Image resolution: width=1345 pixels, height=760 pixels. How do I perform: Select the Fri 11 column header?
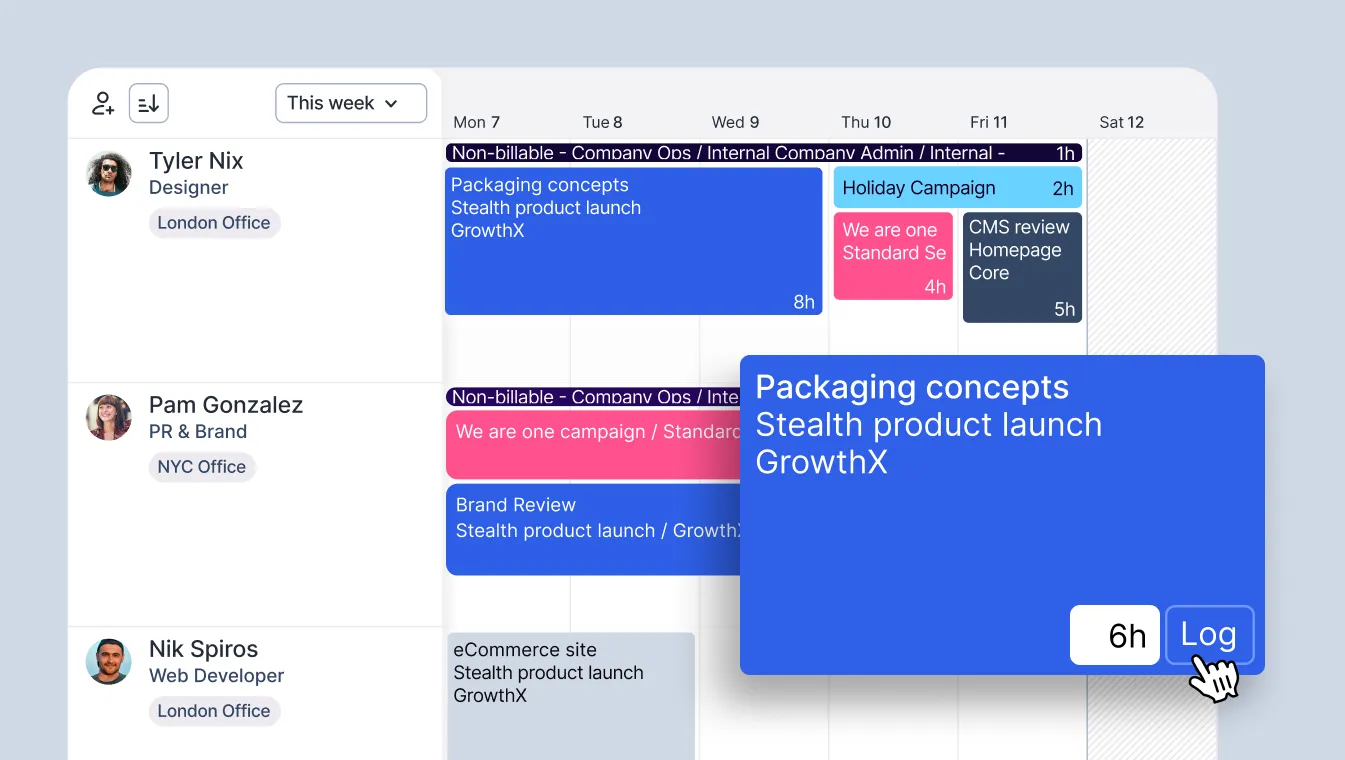[988, 121]
